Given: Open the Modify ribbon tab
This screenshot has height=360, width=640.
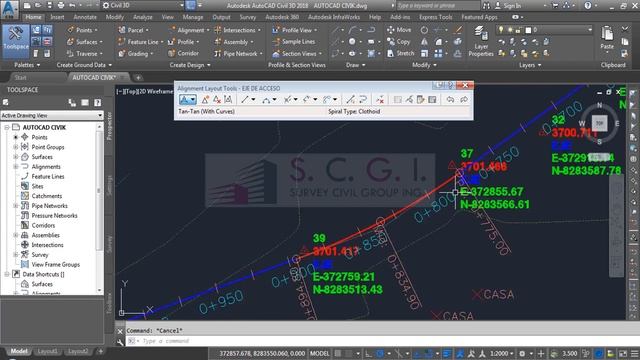Looking at the screenshot, I should click(x=114, y=17).
